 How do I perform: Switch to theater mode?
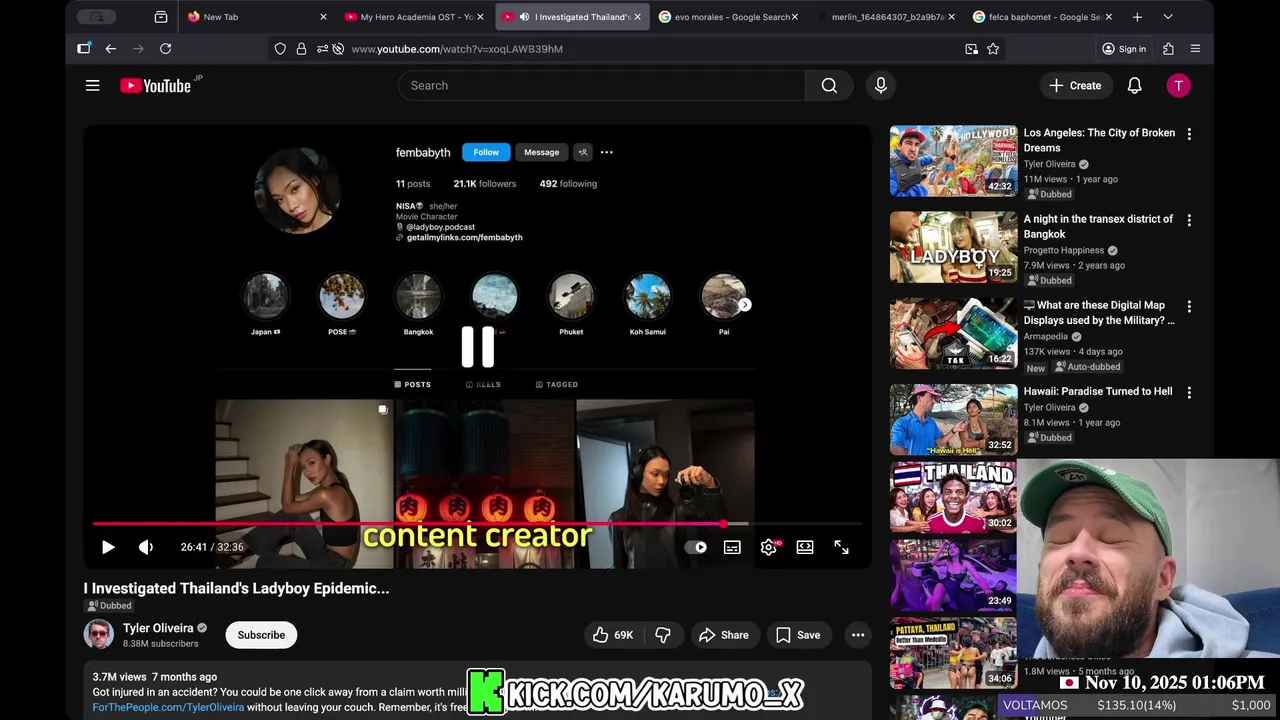point(805,547)
